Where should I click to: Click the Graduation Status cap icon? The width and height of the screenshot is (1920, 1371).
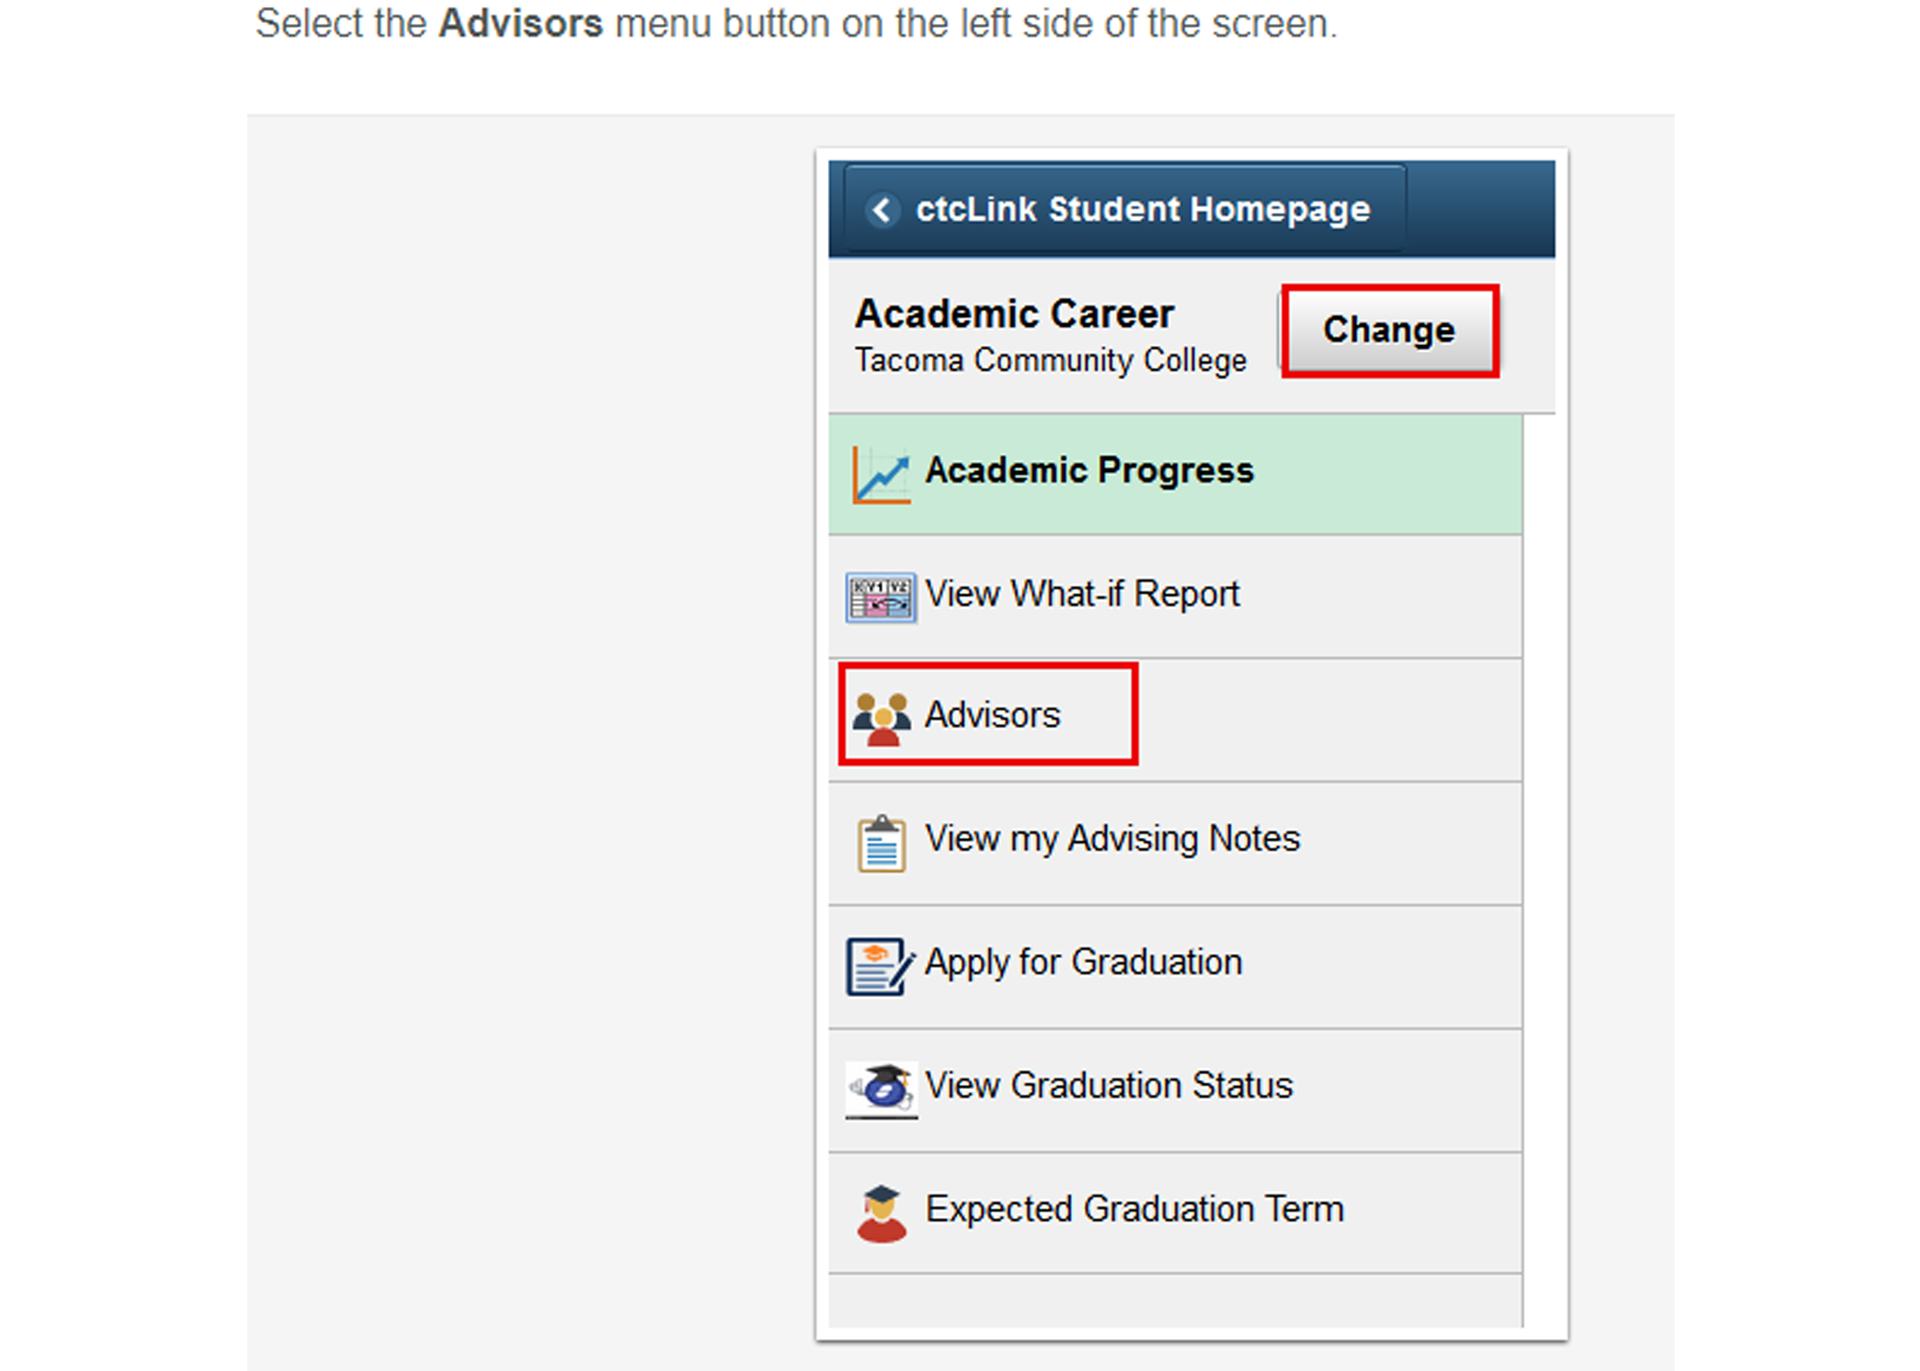tap(880, 1089)
